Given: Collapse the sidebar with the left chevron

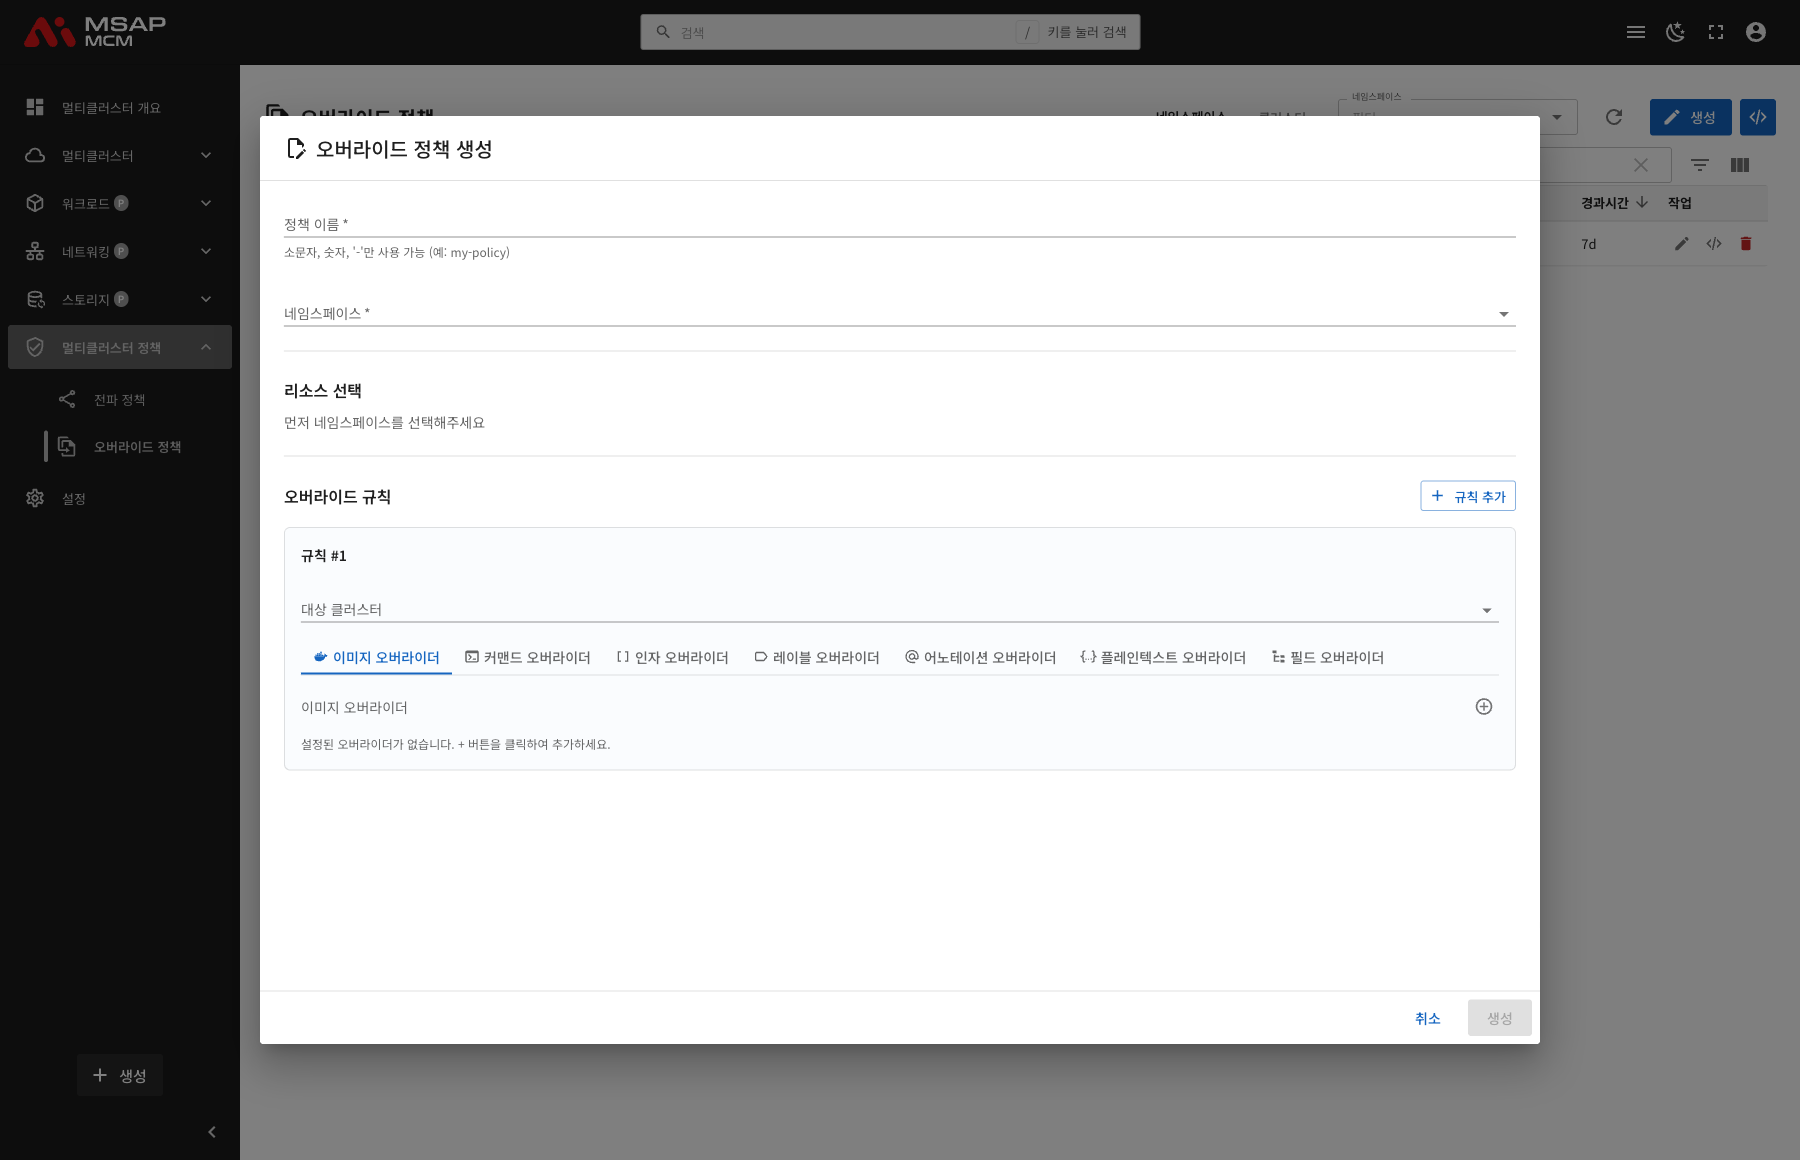Looking at the screenshot, I should [x=212, y=1132].
